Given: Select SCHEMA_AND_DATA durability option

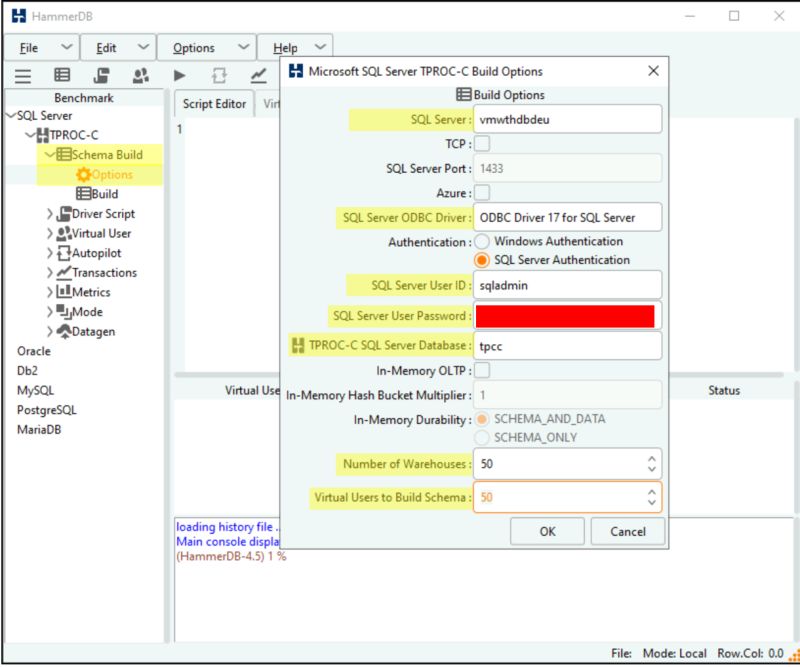Looking at the screenshot, I should (482, 419).
